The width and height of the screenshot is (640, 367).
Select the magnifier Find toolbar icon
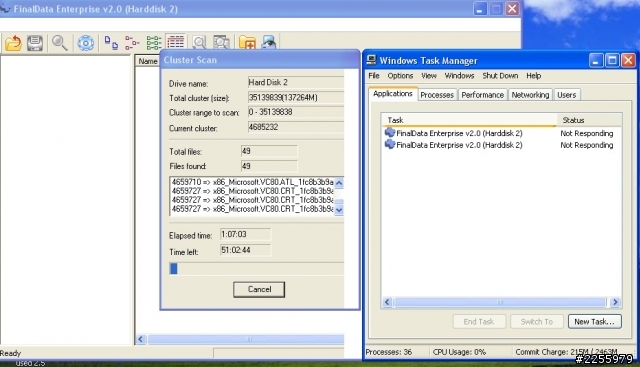point(60,43)
